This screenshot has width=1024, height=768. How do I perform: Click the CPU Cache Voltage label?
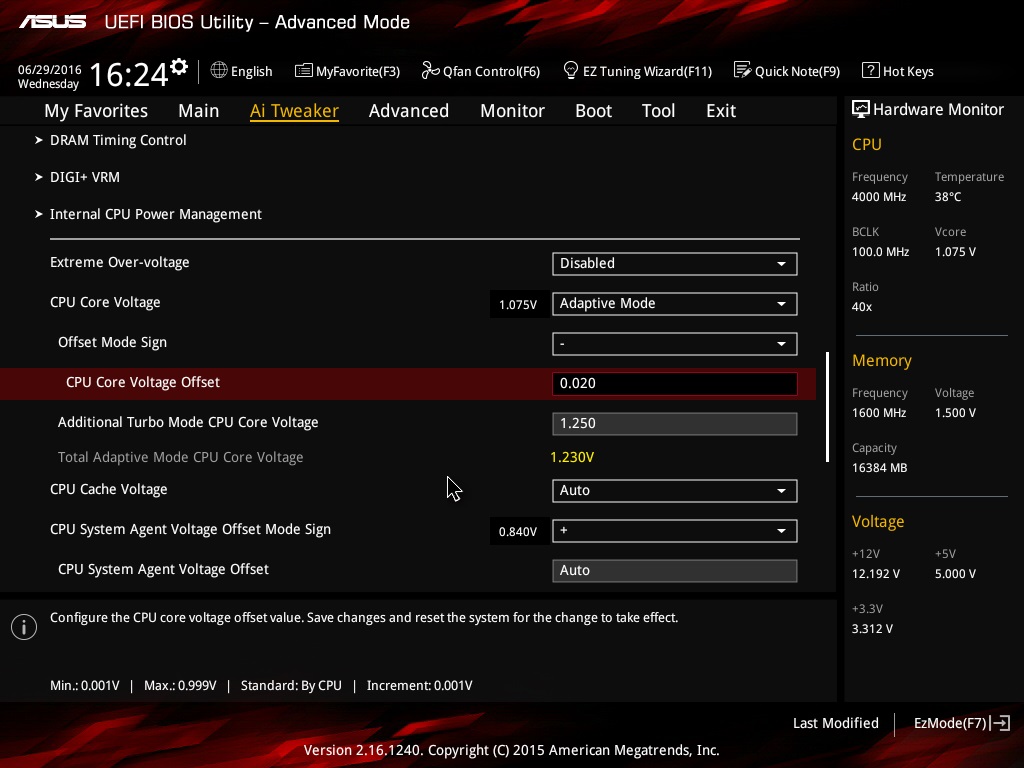pyautogui.click(x=108, y=489)
